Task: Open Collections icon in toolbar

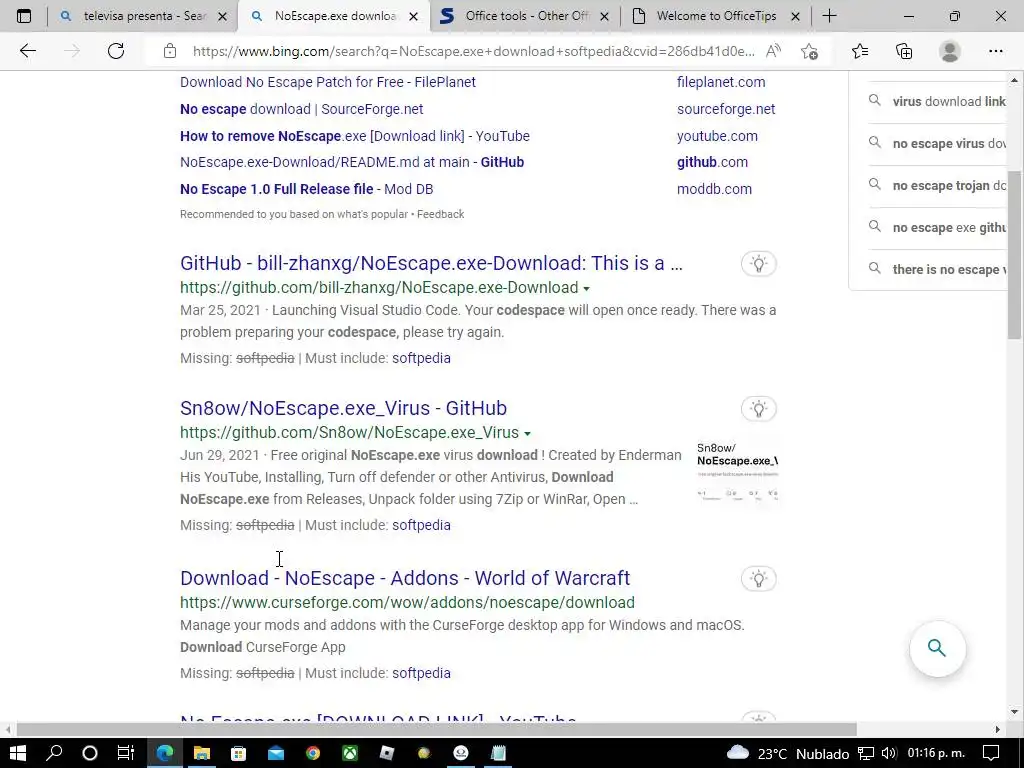Action: [x=904, y=51]
